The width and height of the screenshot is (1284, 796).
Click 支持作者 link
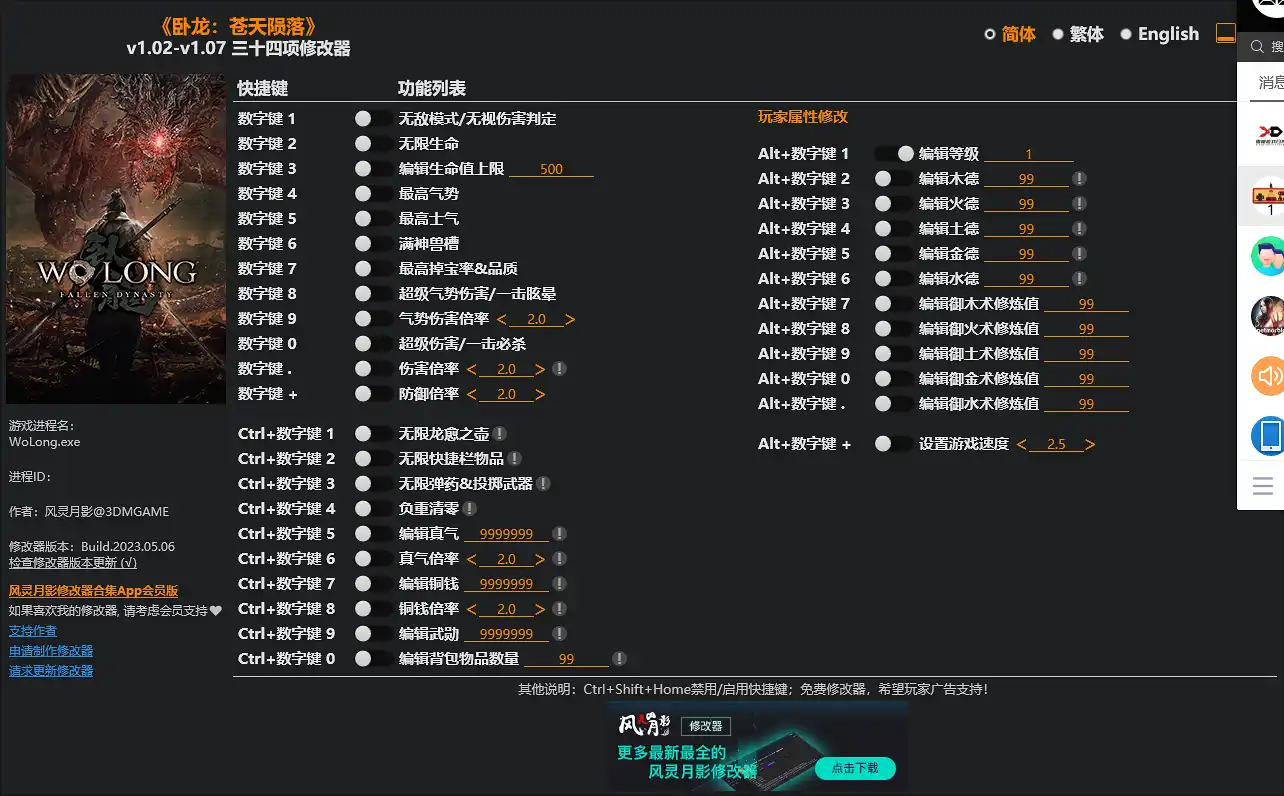point(33,631)
